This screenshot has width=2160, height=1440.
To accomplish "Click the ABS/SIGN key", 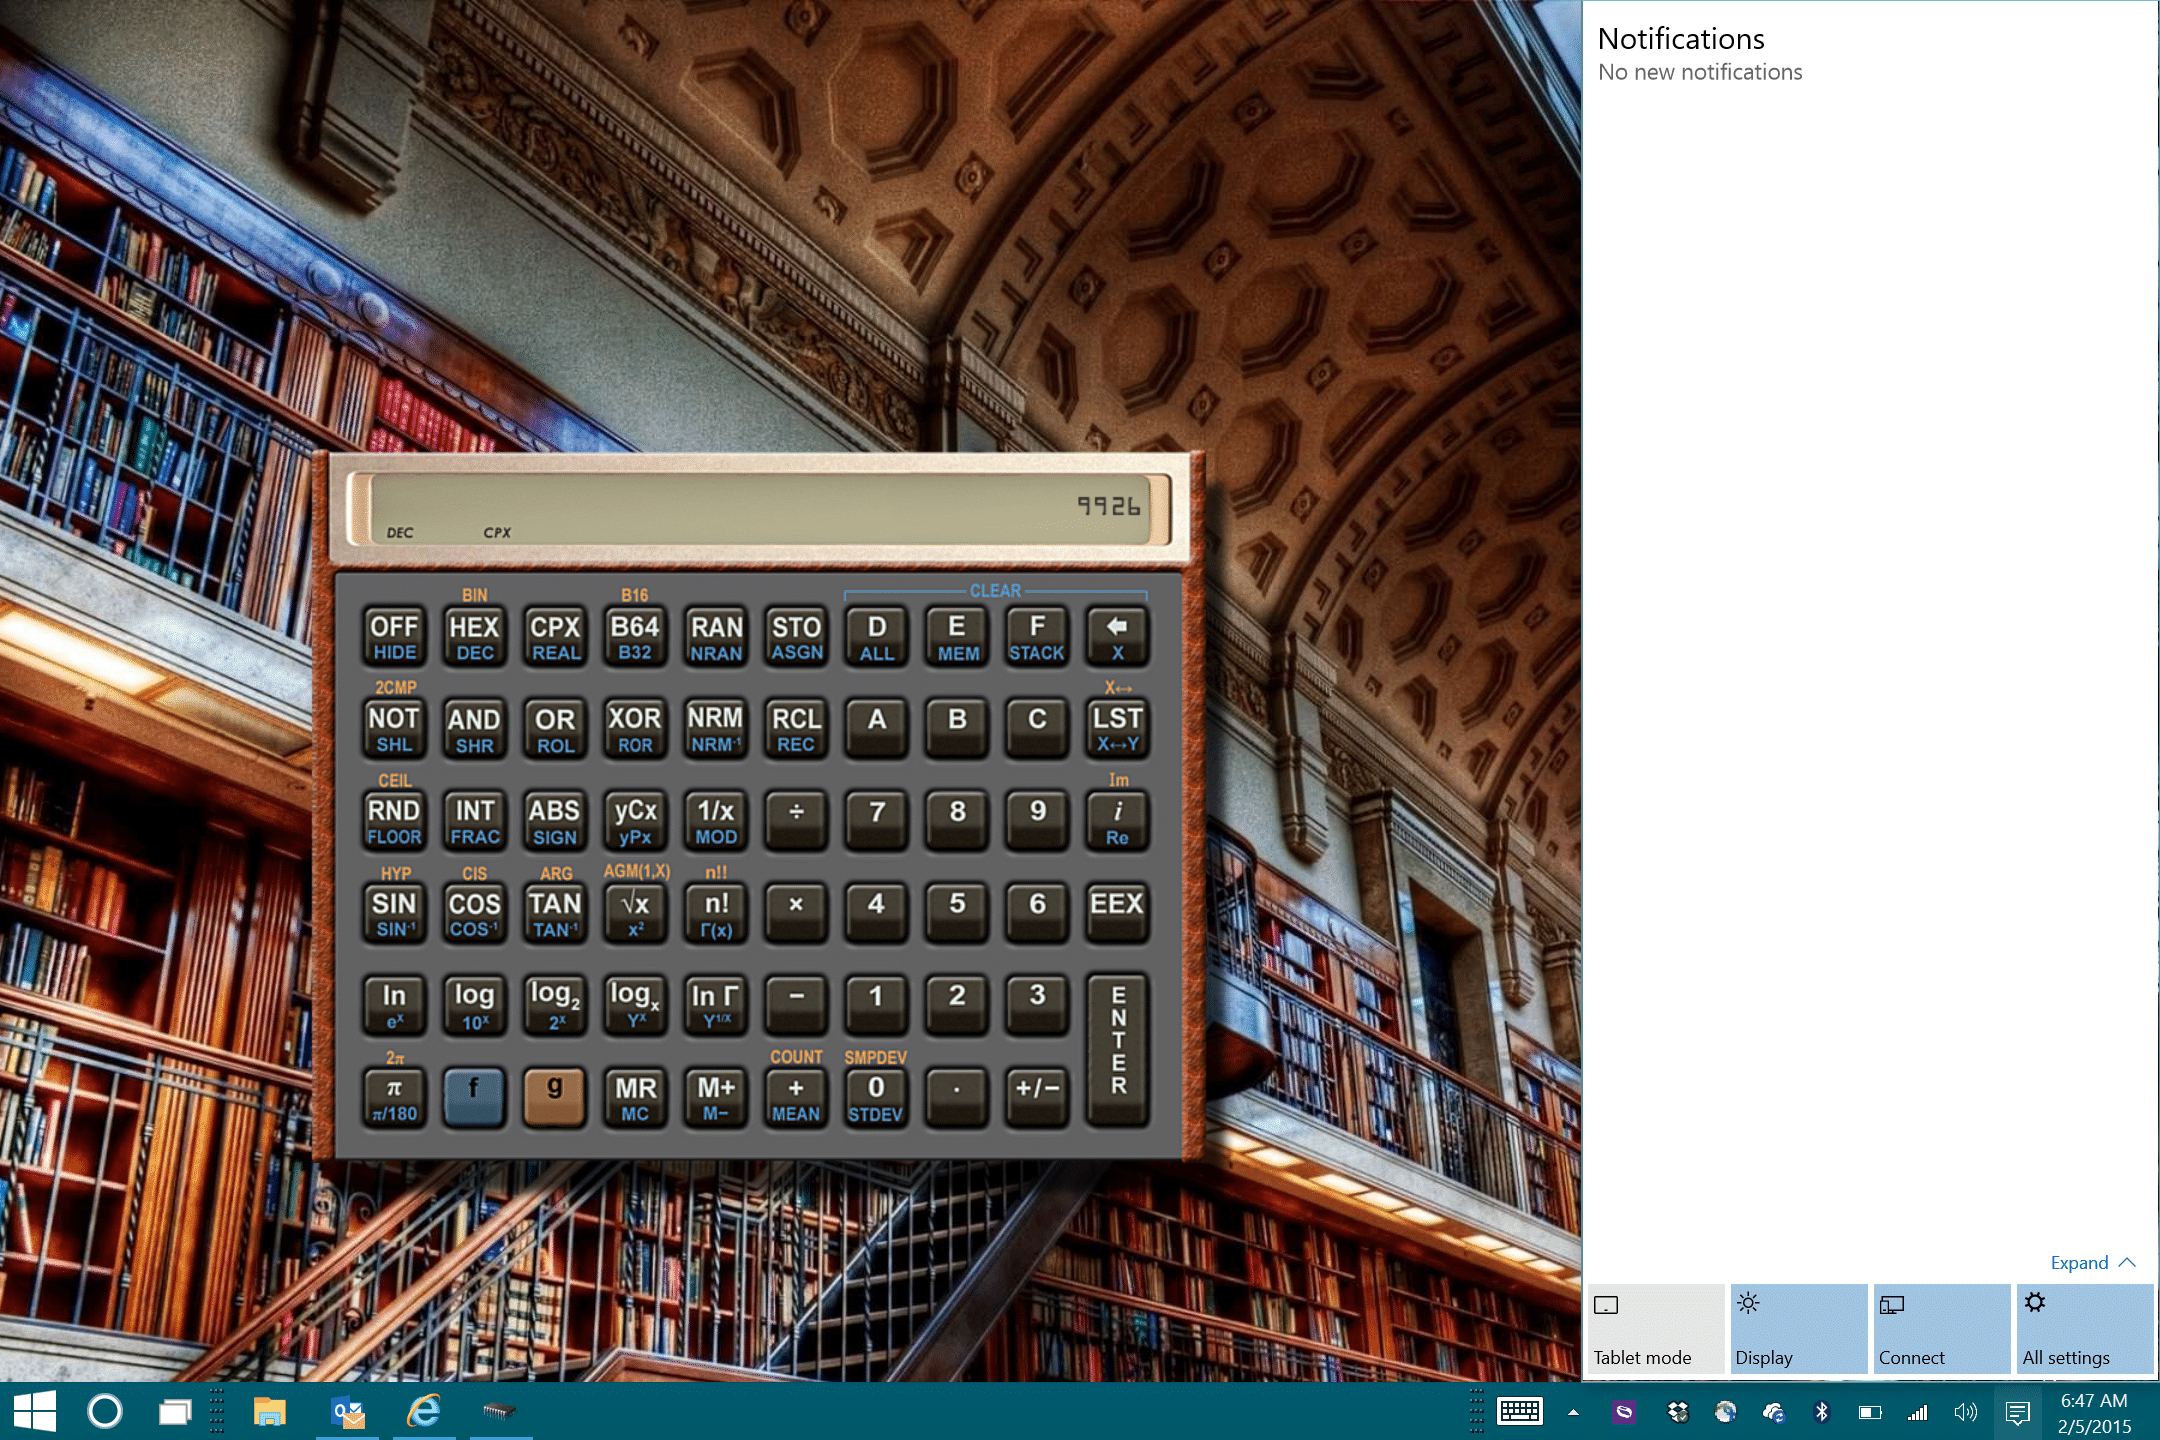I will (555, 822).
